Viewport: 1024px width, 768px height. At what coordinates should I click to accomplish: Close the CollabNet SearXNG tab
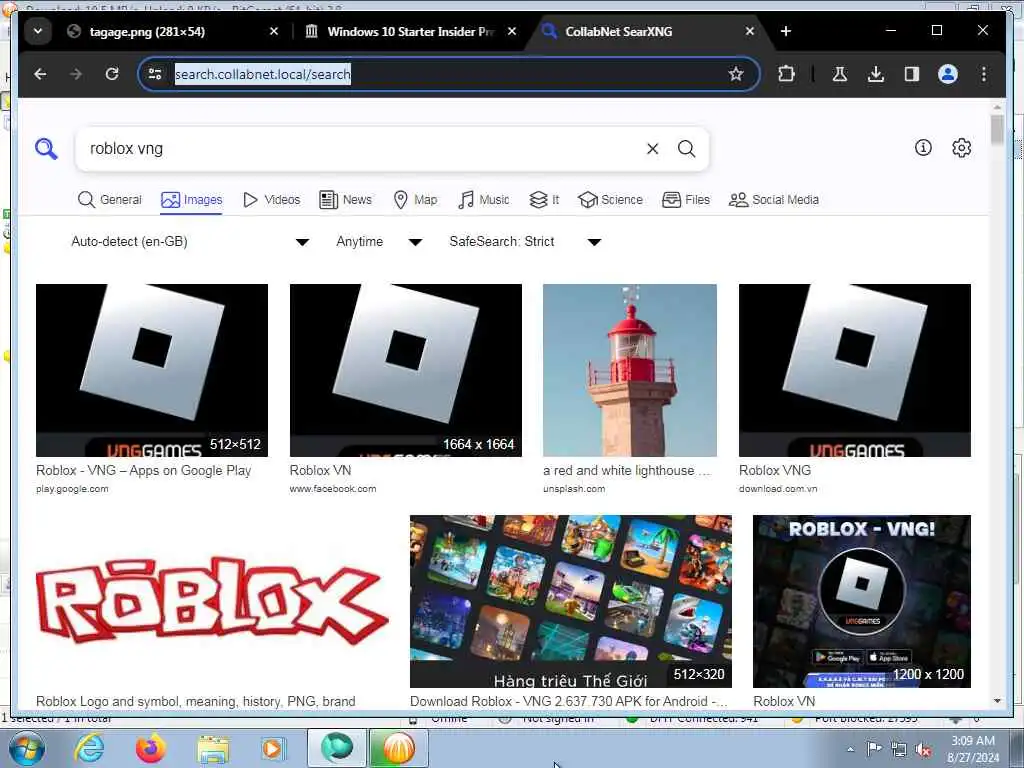(x=750, y=31)
